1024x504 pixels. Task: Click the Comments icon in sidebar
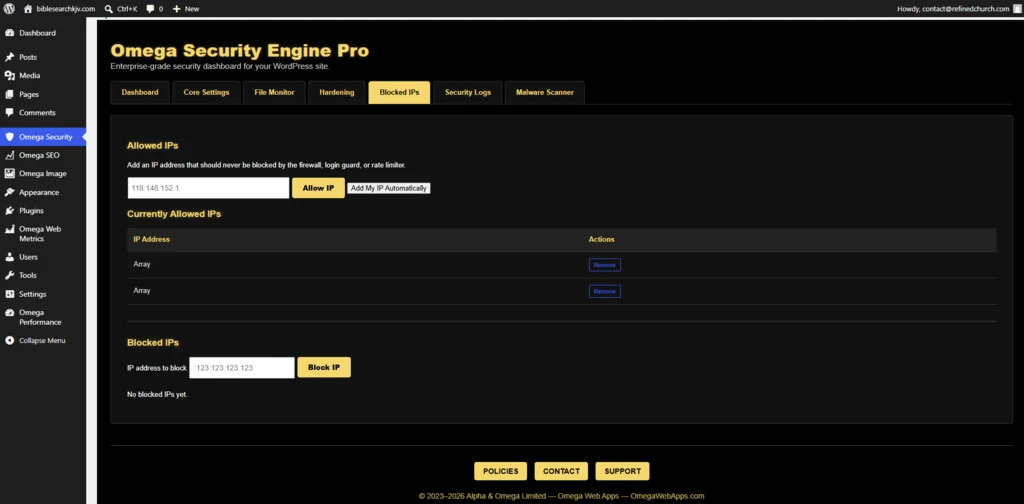click(x=9, y=112)
